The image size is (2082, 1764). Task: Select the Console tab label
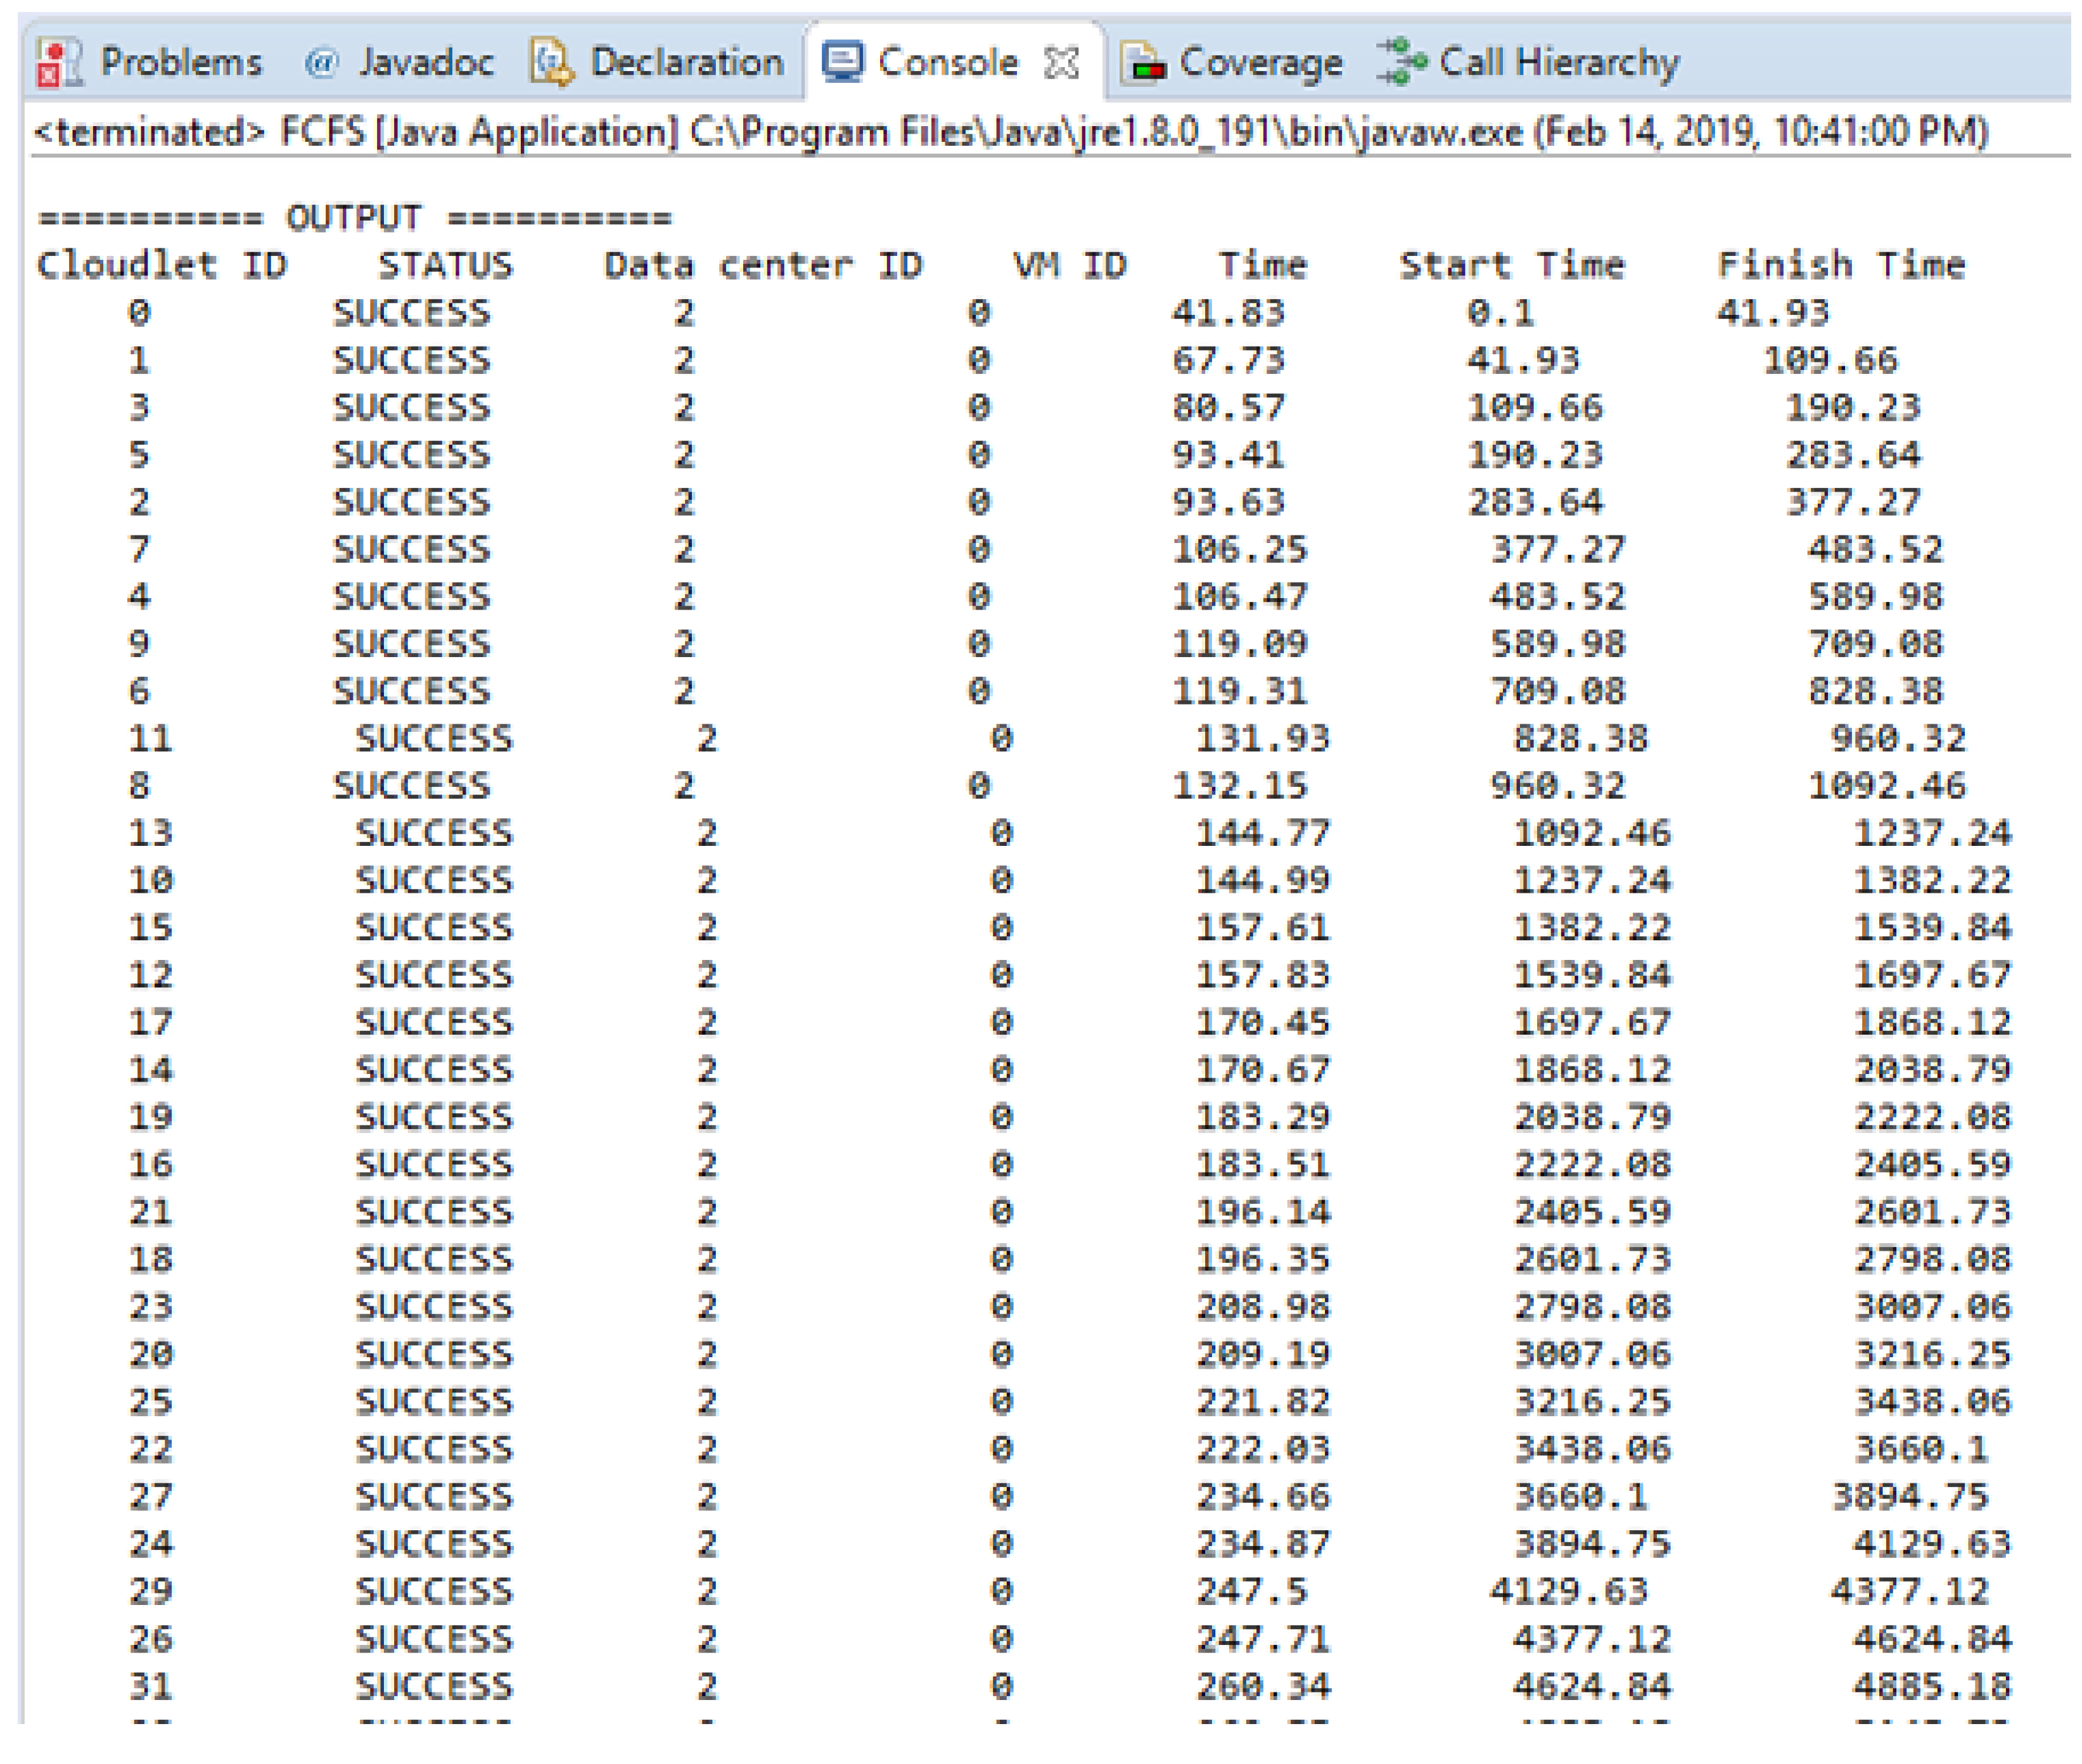pos(947,62)
